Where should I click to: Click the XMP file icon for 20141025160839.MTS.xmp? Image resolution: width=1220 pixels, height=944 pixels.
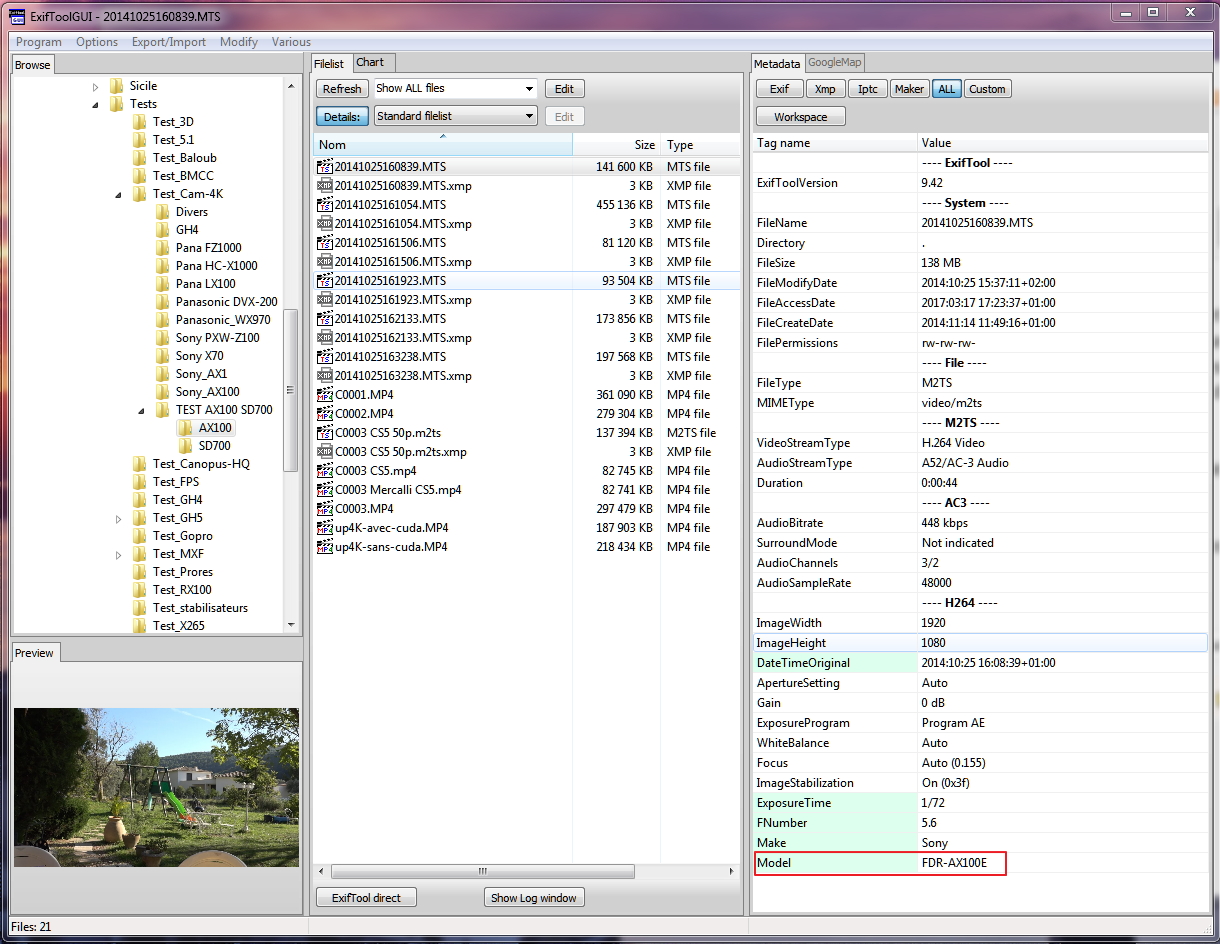pyautogui.click(x=324, y=186)
